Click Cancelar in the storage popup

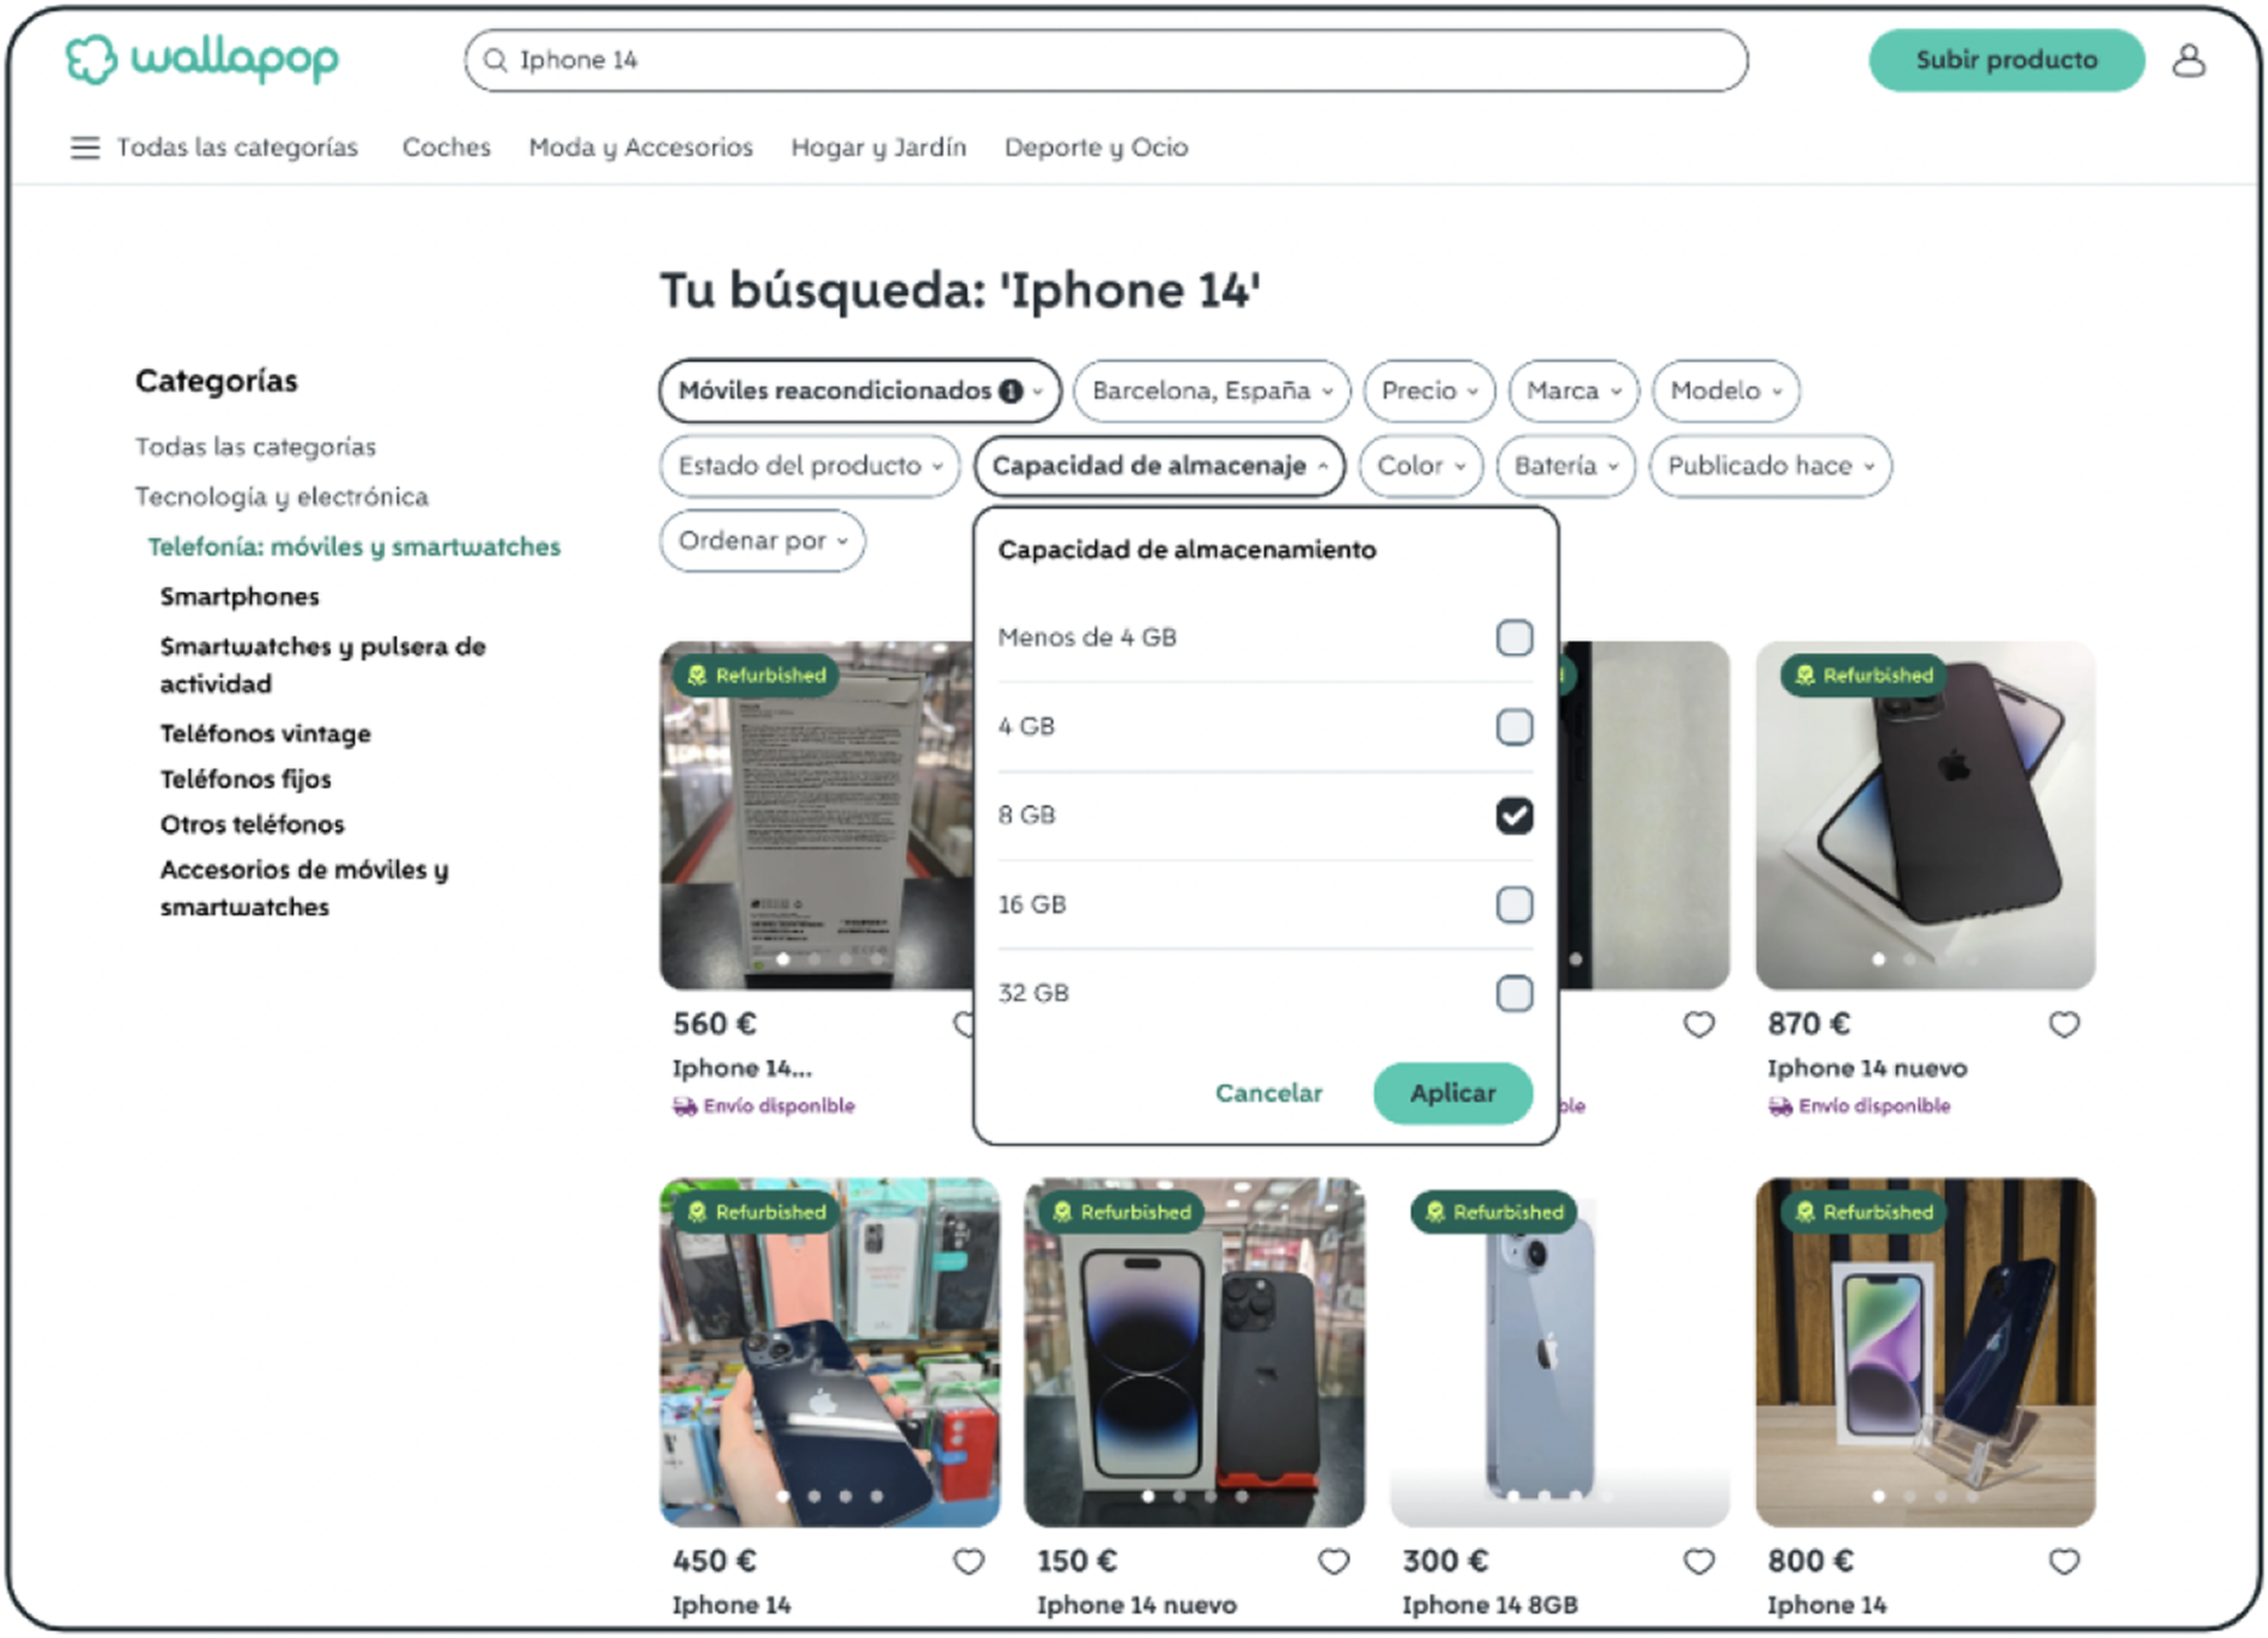[x=1268, y=1093]
